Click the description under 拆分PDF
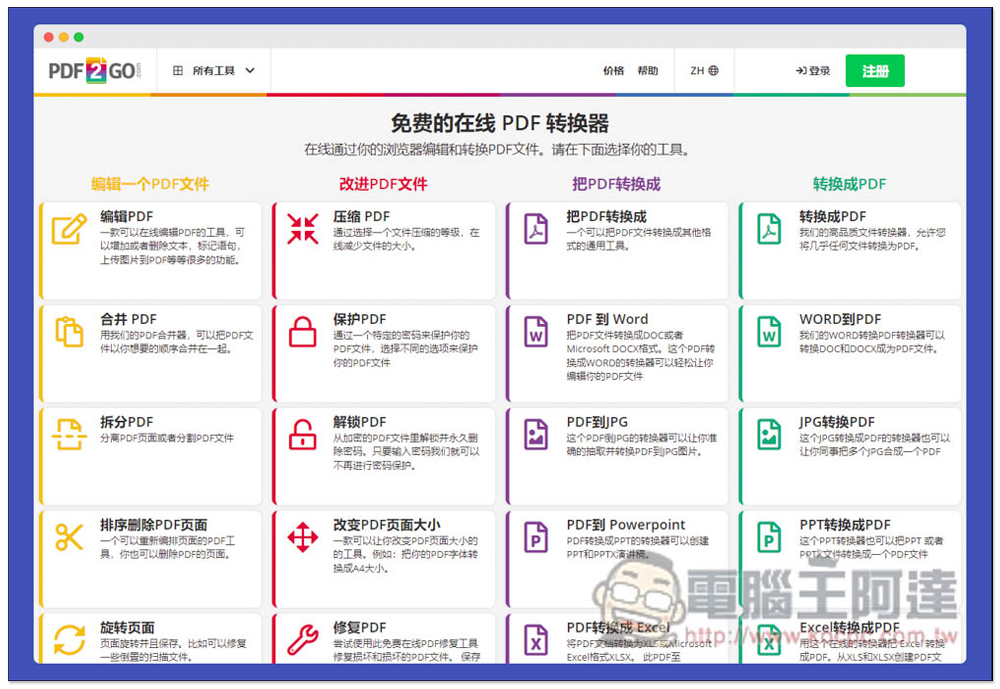Screen dimensions: 1000x689 click(x=166, y=438)
